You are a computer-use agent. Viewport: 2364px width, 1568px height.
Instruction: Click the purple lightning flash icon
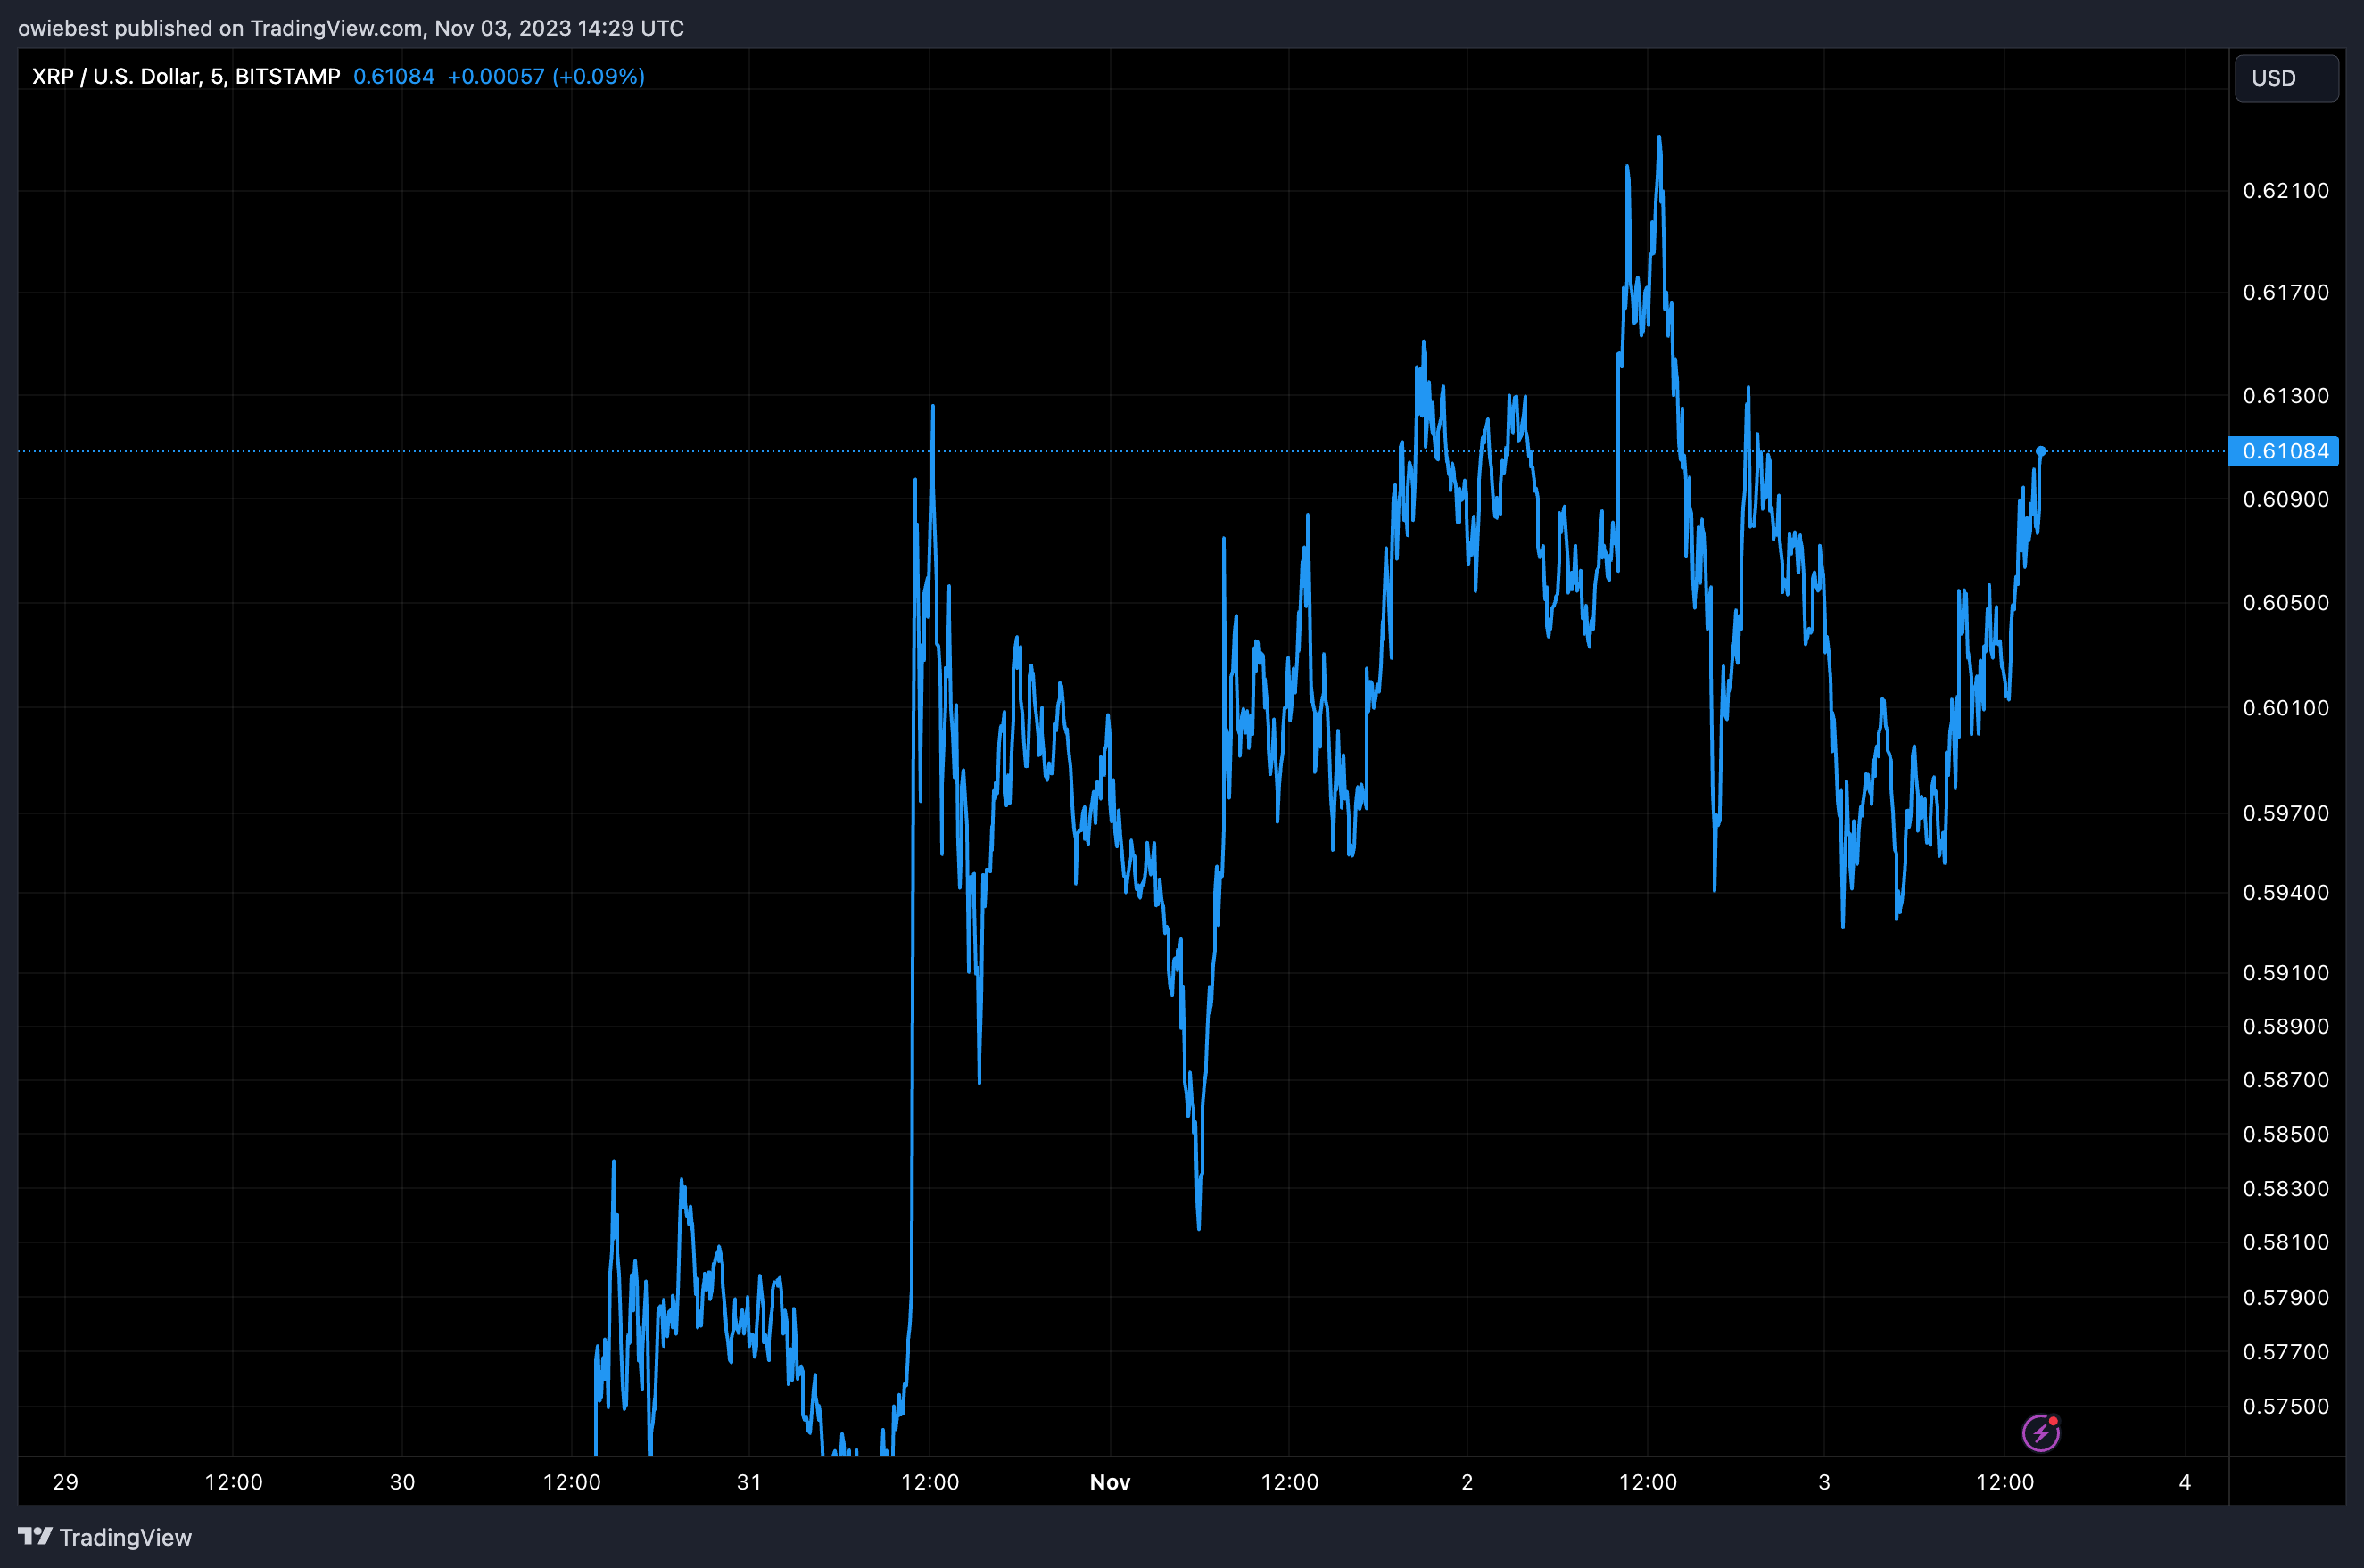[2040, 1433]
